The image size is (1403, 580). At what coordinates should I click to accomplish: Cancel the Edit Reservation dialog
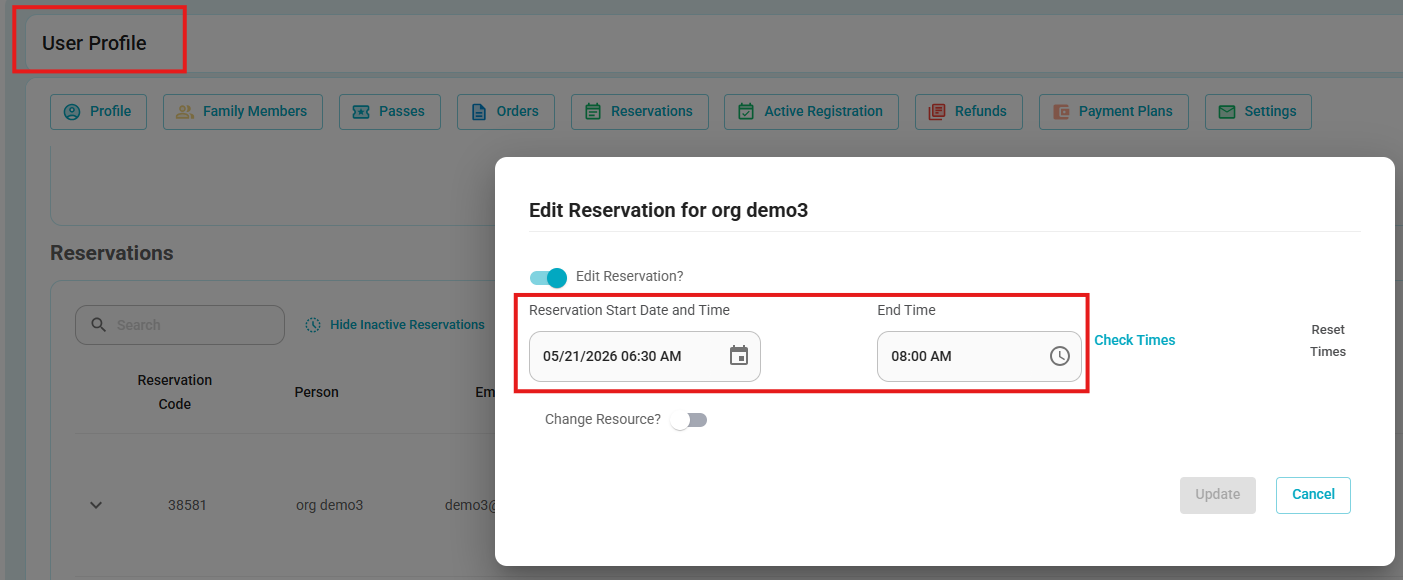click(x=1313, y=495)
